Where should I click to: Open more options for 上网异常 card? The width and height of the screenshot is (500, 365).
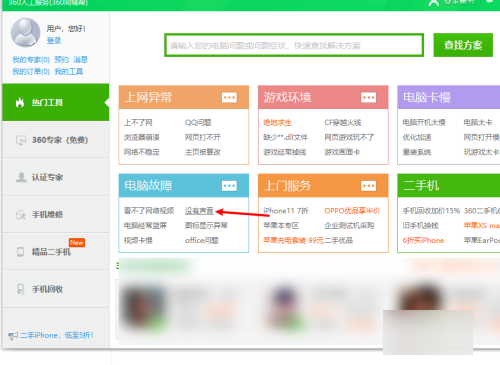point(229,98)
